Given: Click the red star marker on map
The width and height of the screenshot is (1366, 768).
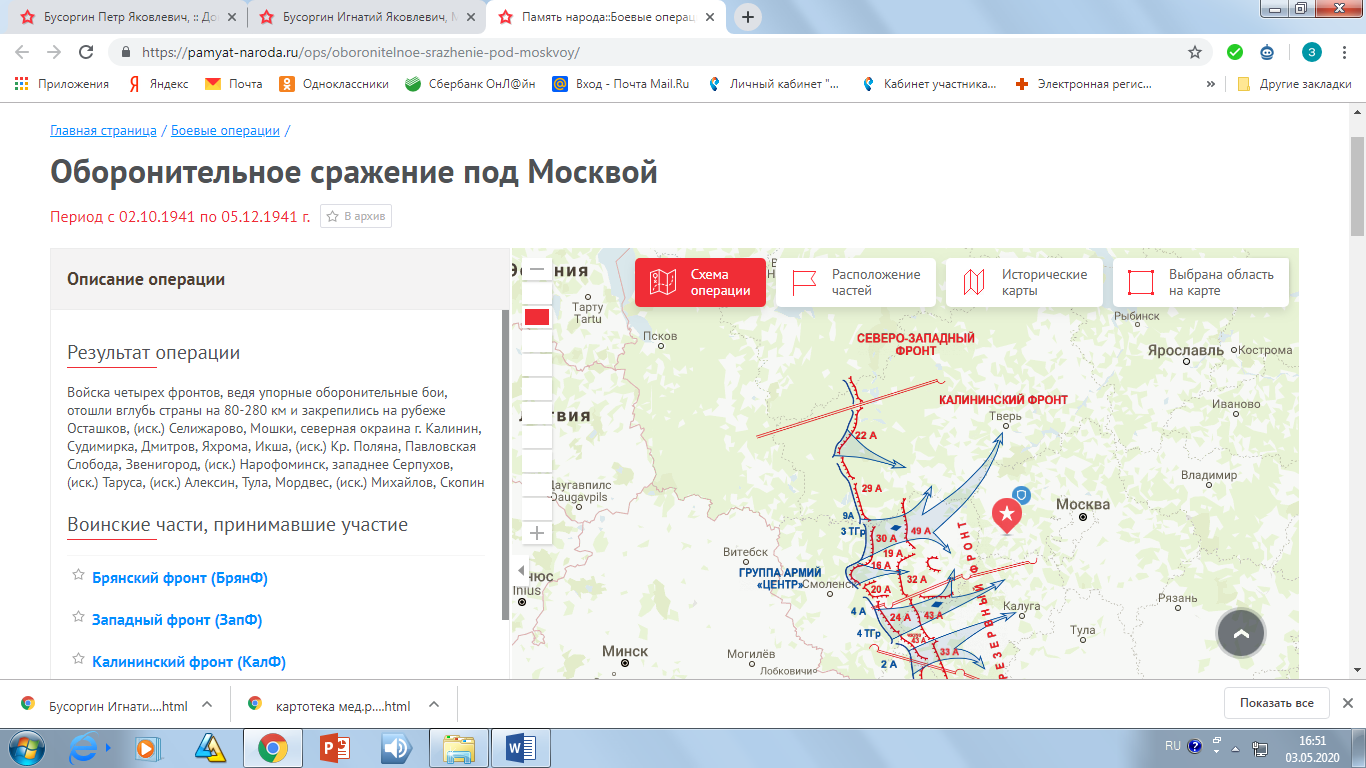Looking at the screenshot, I should click(x=1007, y=514).
